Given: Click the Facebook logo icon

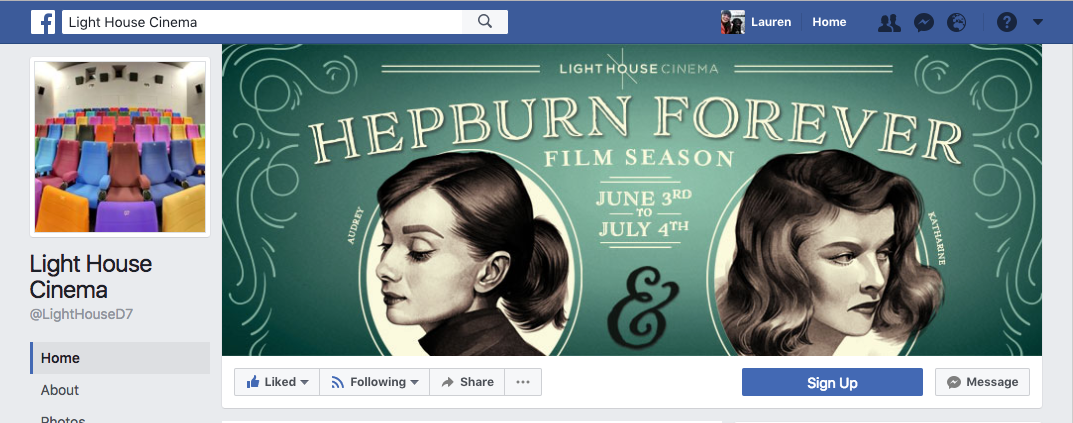Looking at the screenshot, I should (43, 22).
